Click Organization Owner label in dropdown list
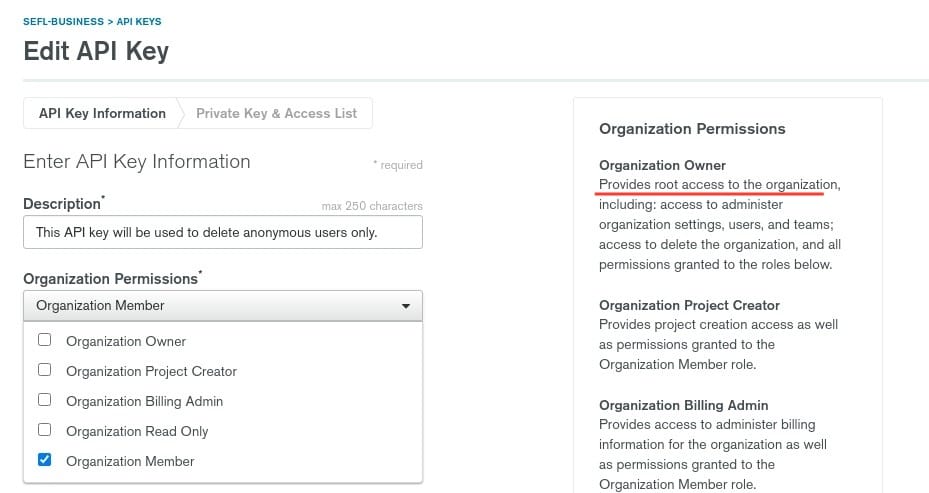 click(126, 341)
